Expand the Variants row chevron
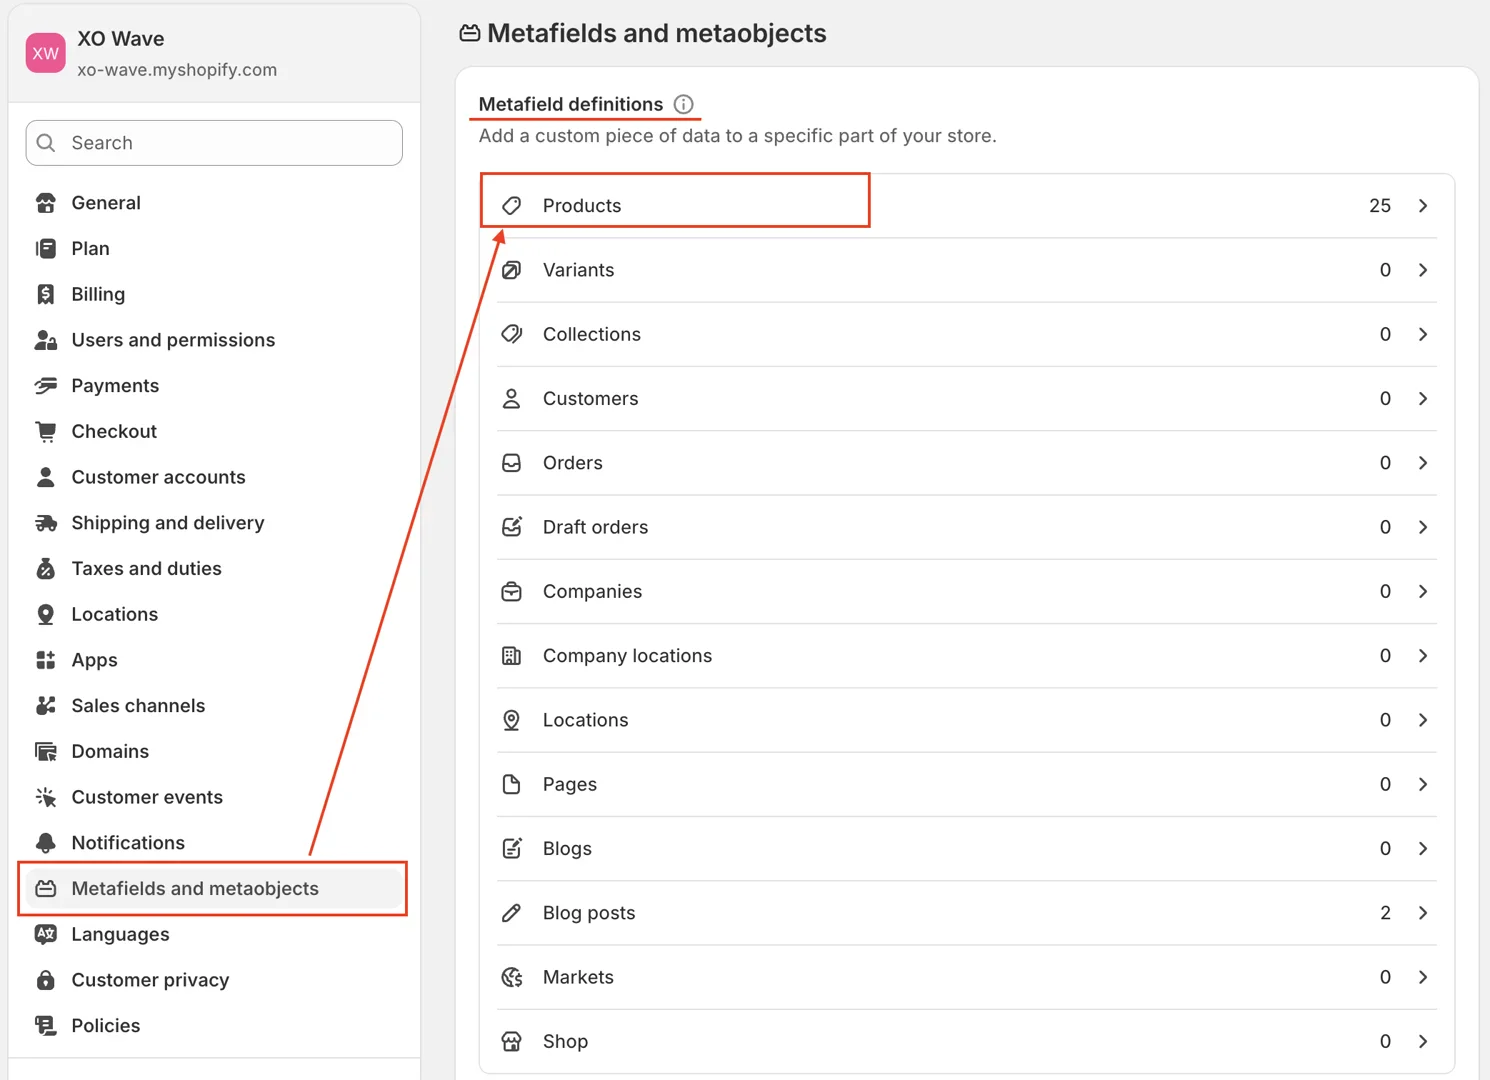 coord(1423,270)
